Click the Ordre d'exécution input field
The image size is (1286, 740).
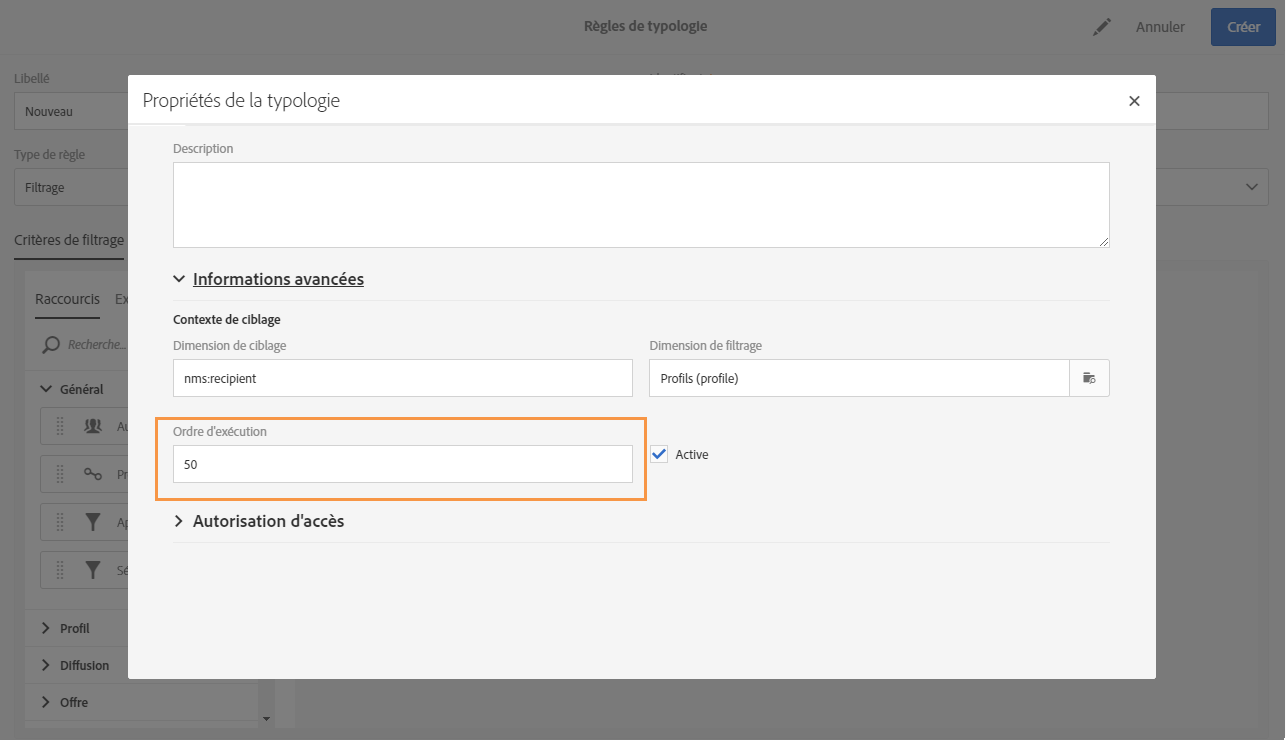coord(402,464)
